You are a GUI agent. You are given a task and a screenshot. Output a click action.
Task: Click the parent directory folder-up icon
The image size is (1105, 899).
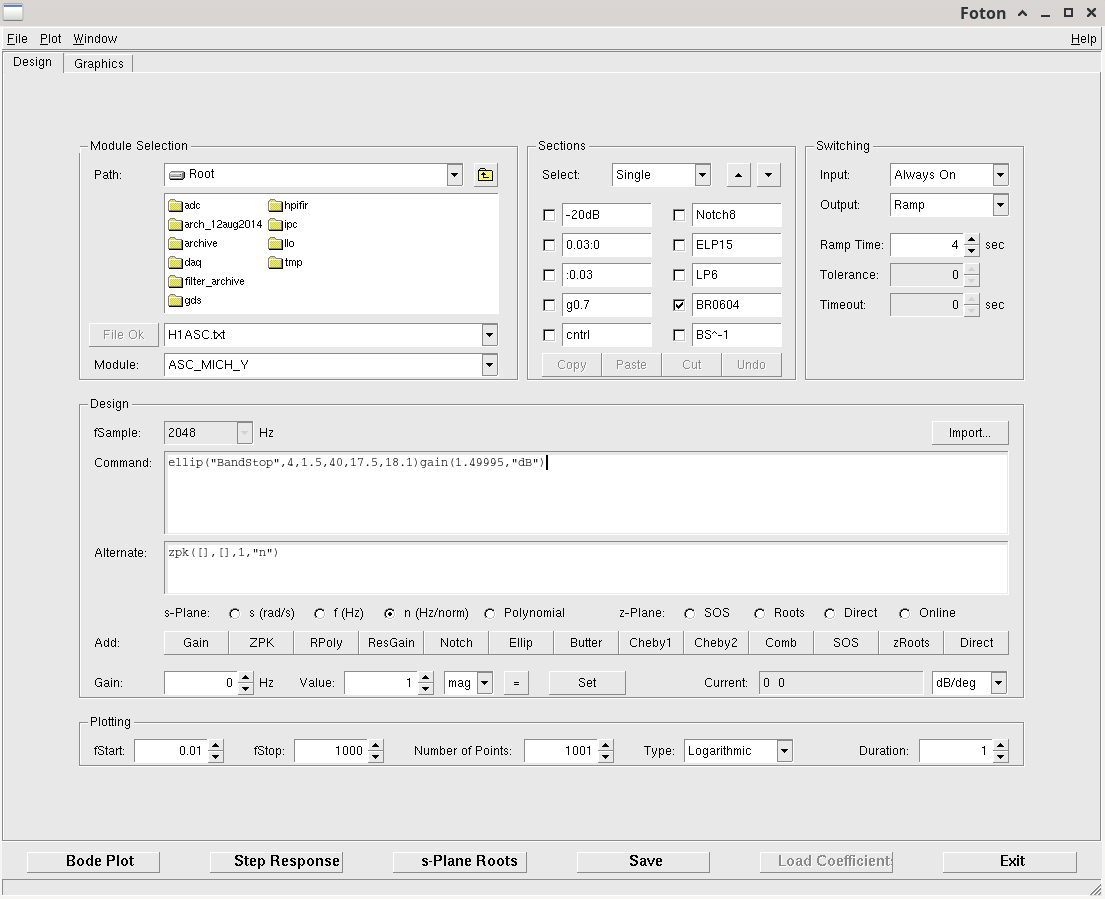click(x=485, y=175)
